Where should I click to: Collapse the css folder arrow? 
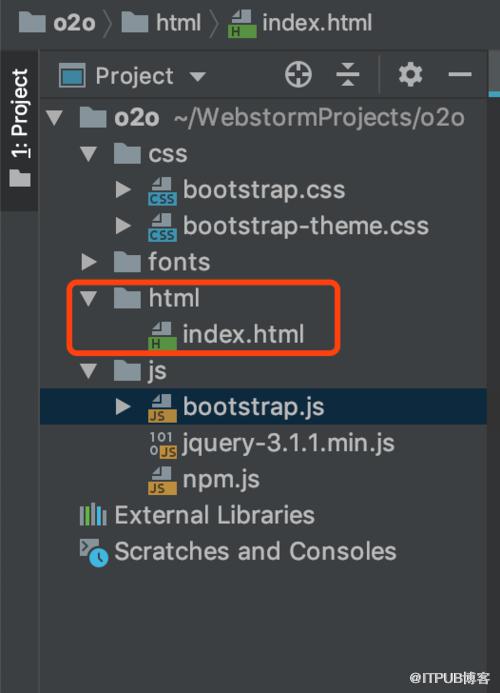click(x=89, y=154)
